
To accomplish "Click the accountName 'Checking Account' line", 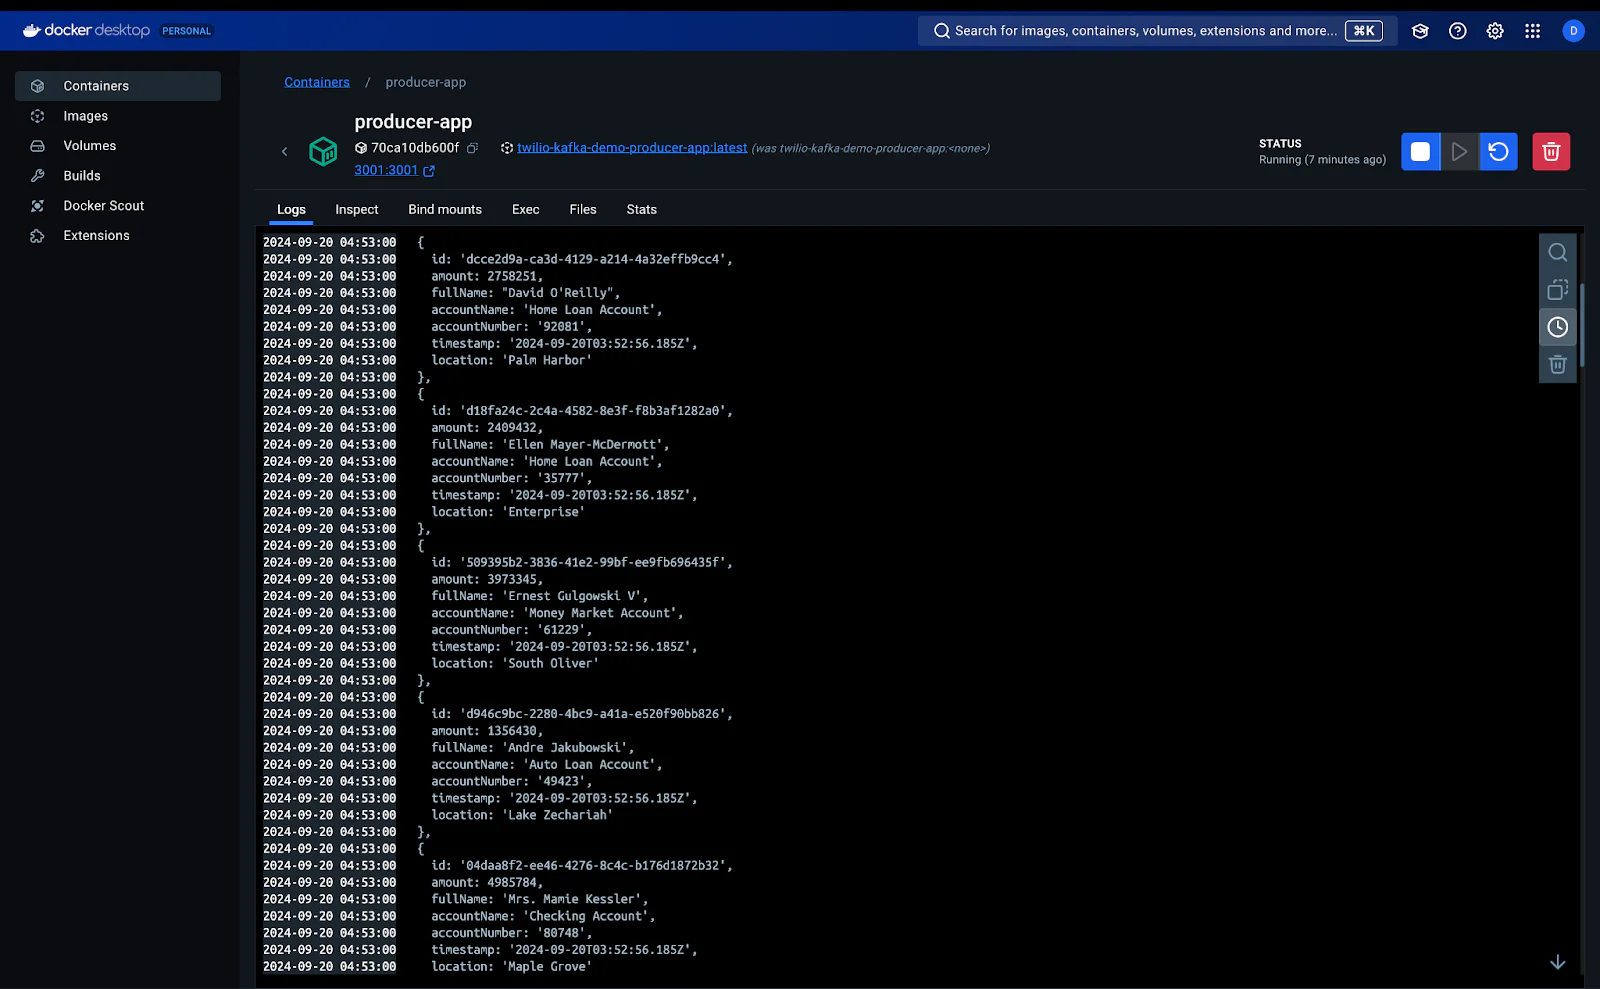I will pos(543,916).
